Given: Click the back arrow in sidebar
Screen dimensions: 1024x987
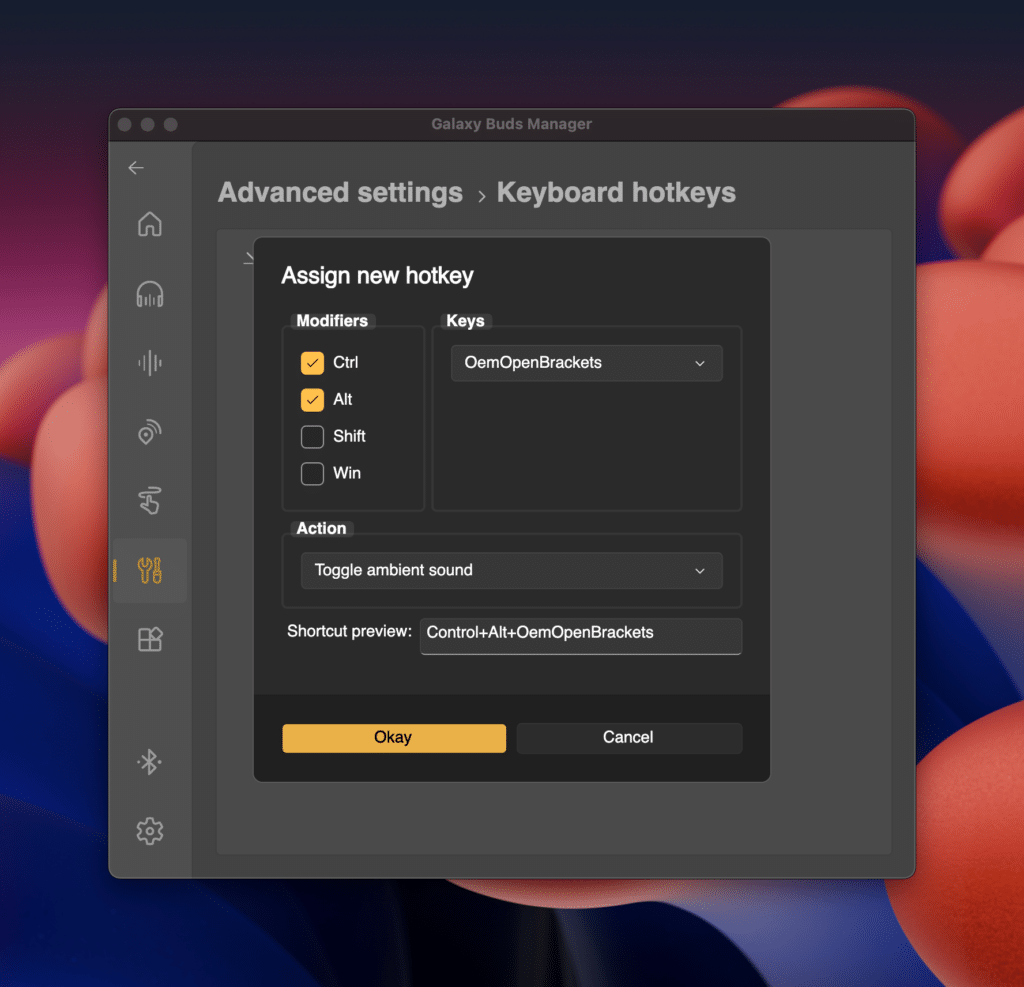Looking at the screenshot, I should (136, 168).
